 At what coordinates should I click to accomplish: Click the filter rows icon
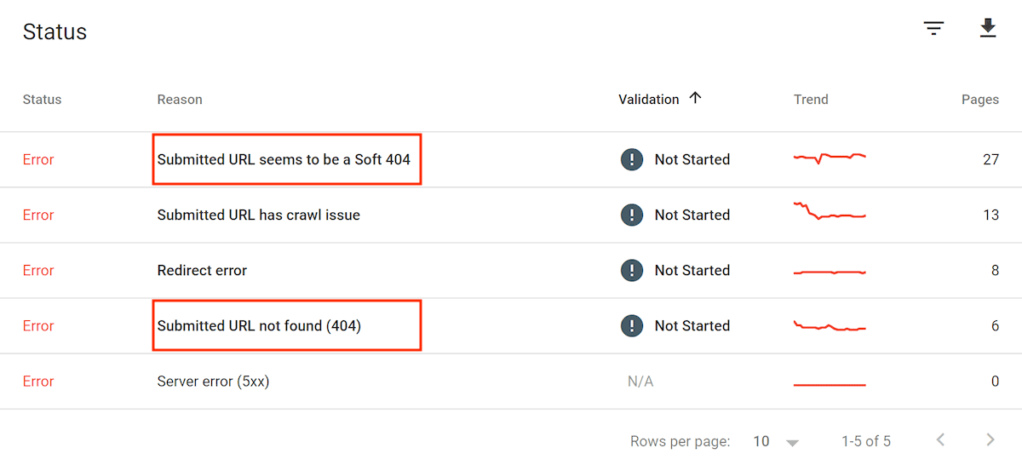tap(934, 29)
